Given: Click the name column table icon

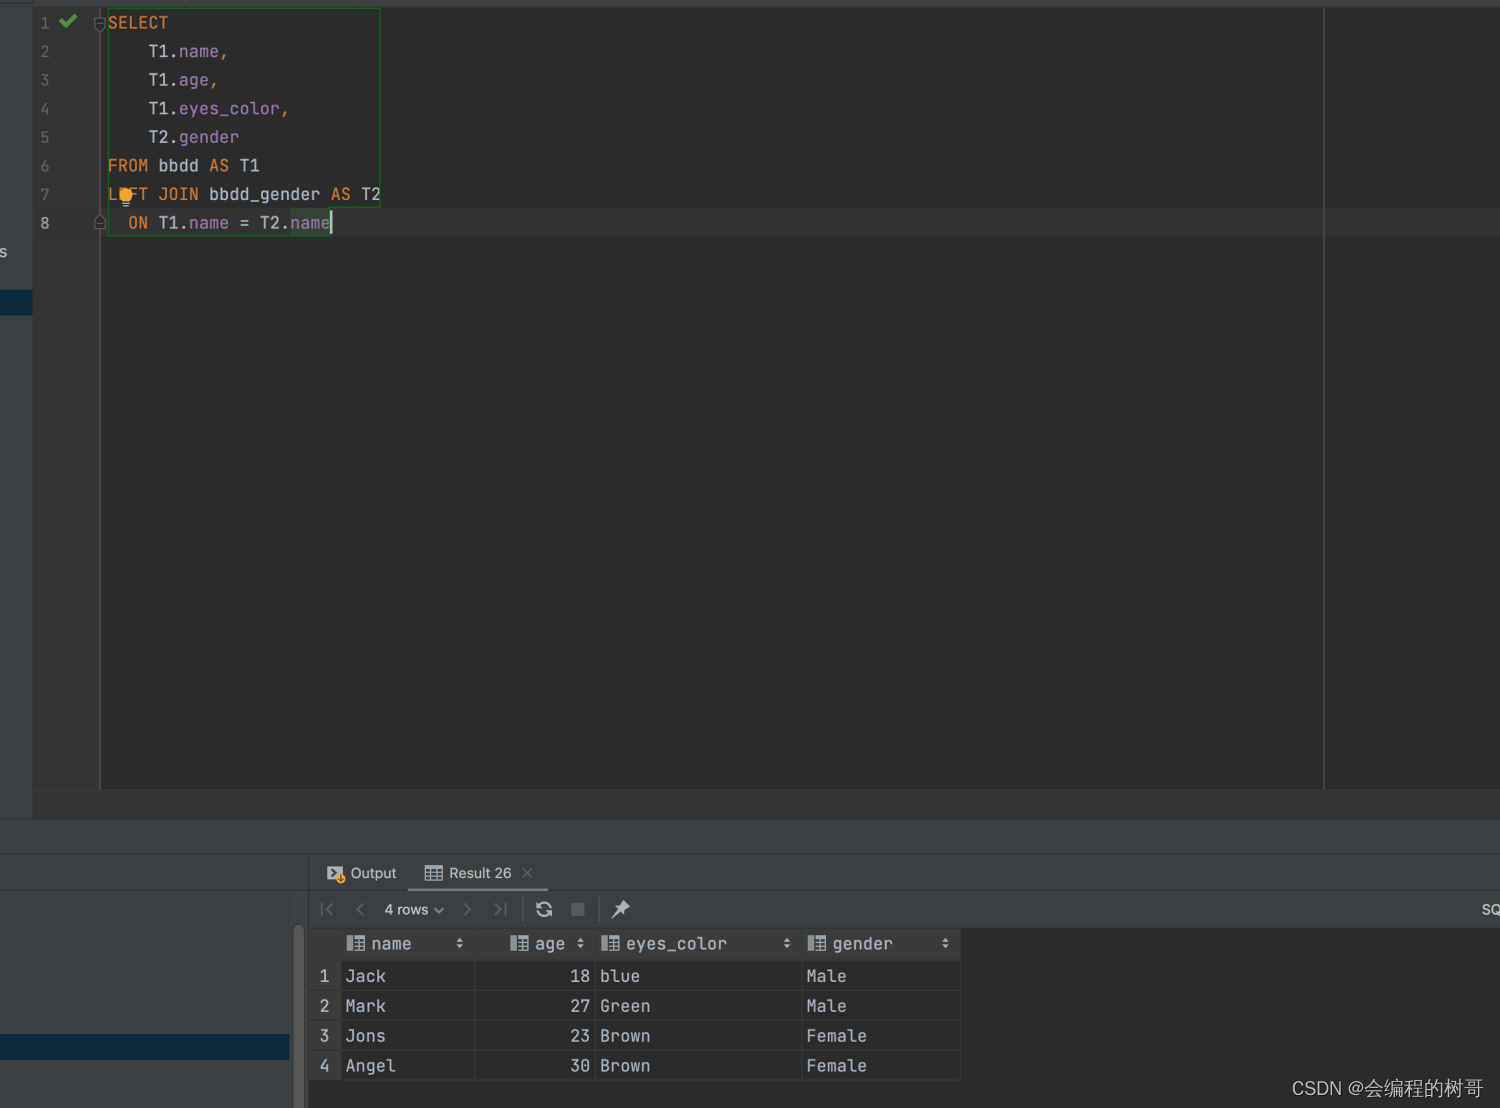Looking at the screenshot, I should tap(355, 943).
